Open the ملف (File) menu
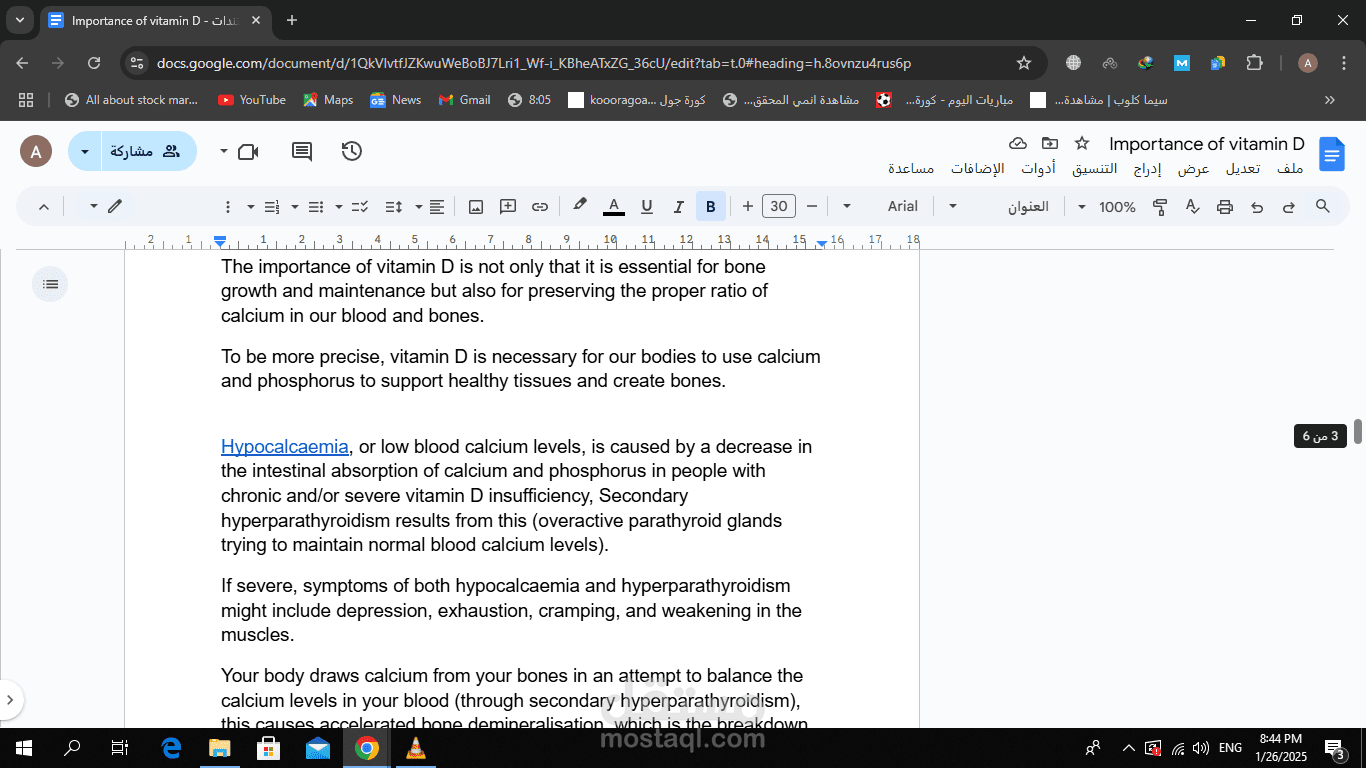This screenshot has width=1366, height=768. 1291,169
